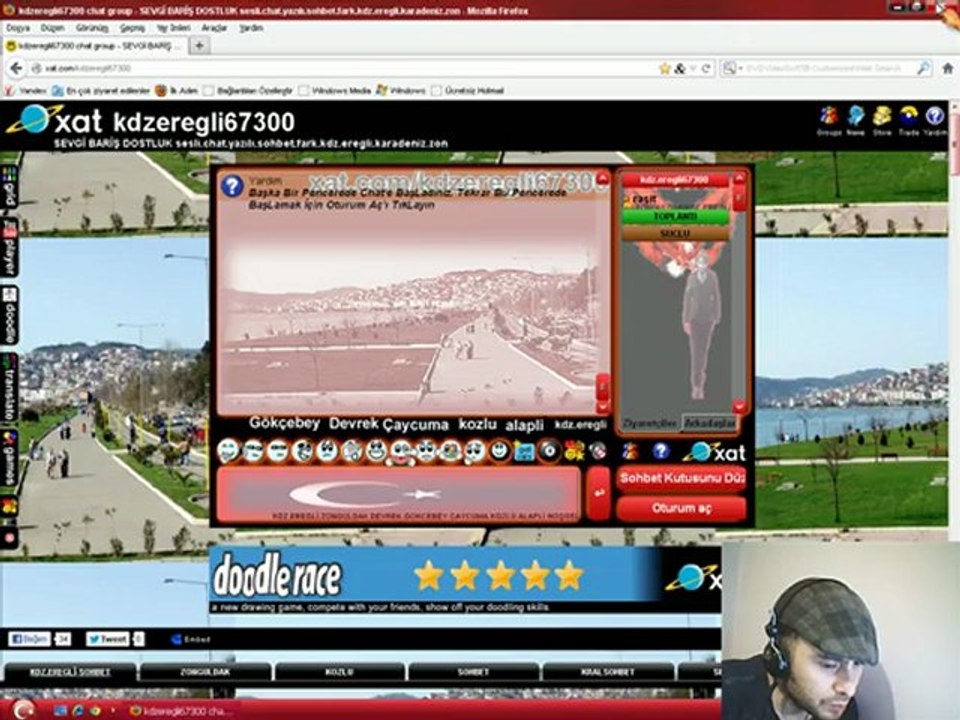Open the KOZLU bottom tab
Viewport: 960px width, 720px height.
339,672
